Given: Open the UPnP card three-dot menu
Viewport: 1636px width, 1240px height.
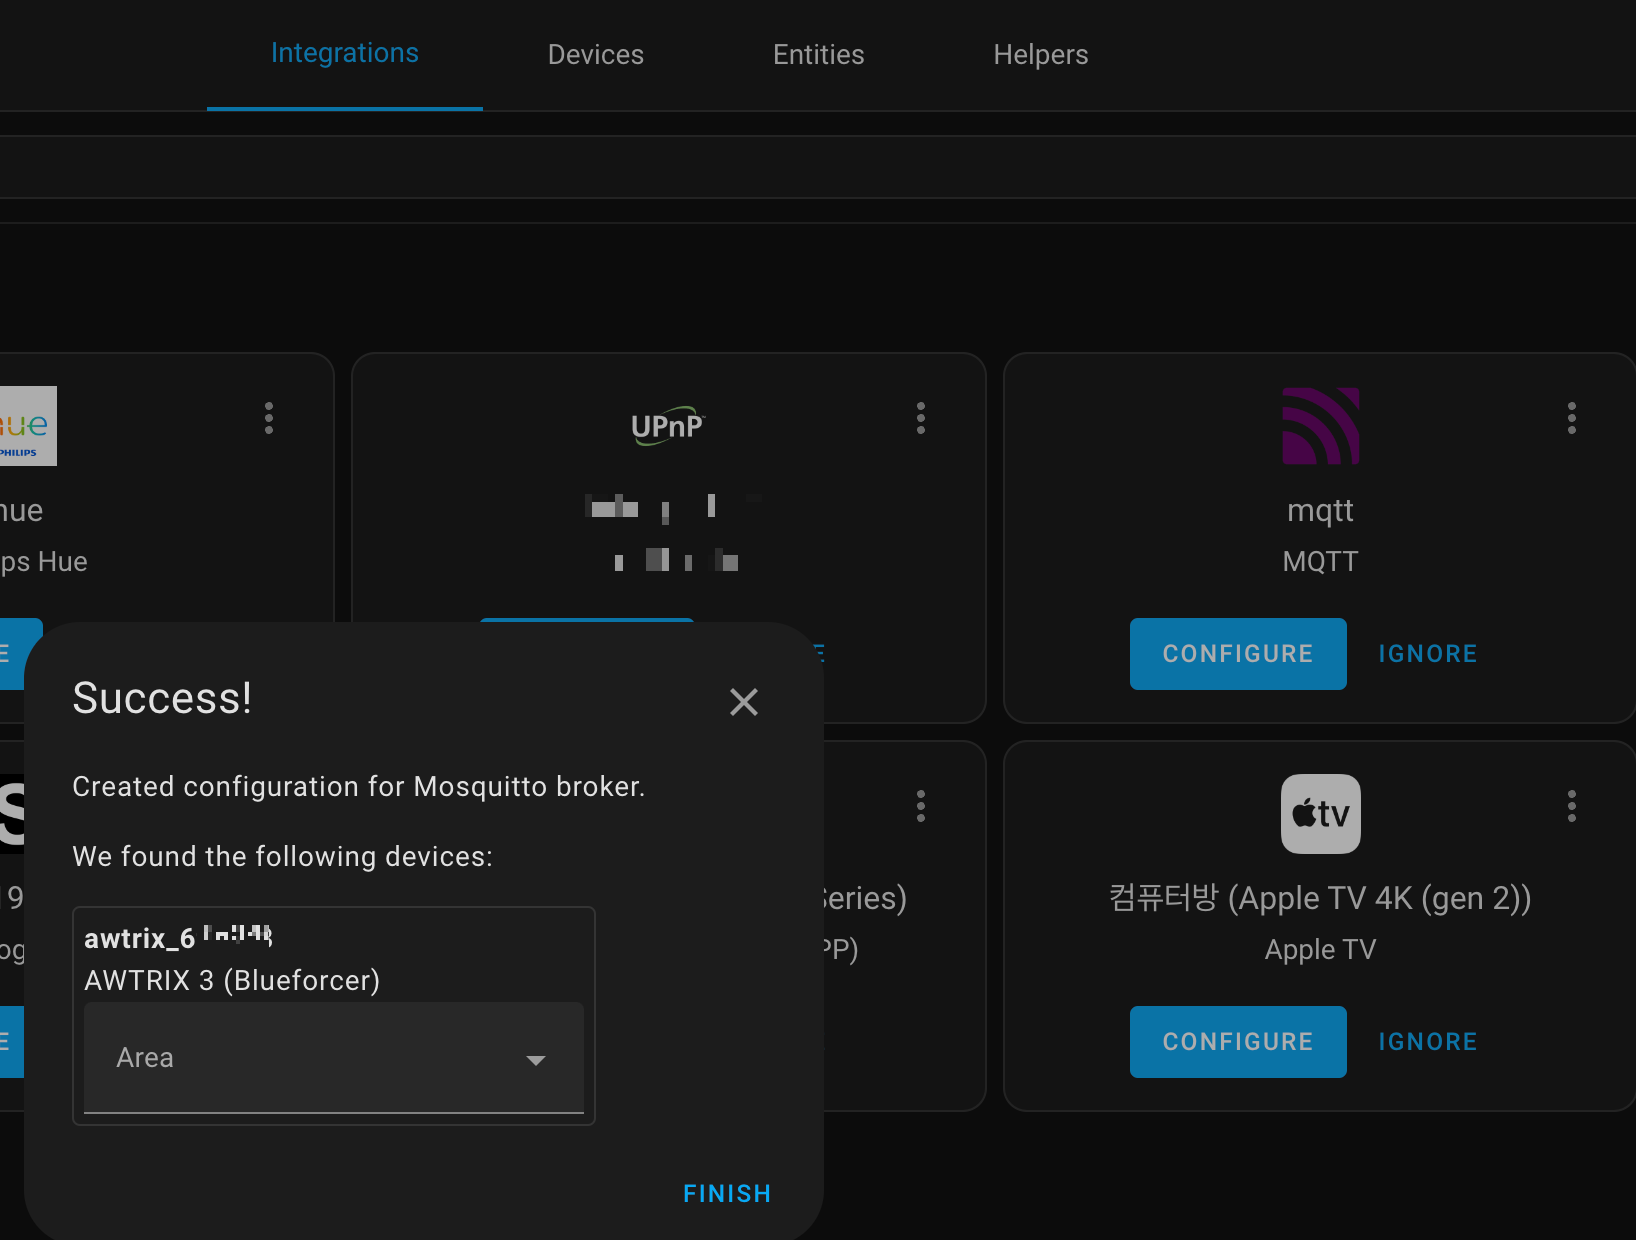Looking at the screenshot, I should click(921, 418).
